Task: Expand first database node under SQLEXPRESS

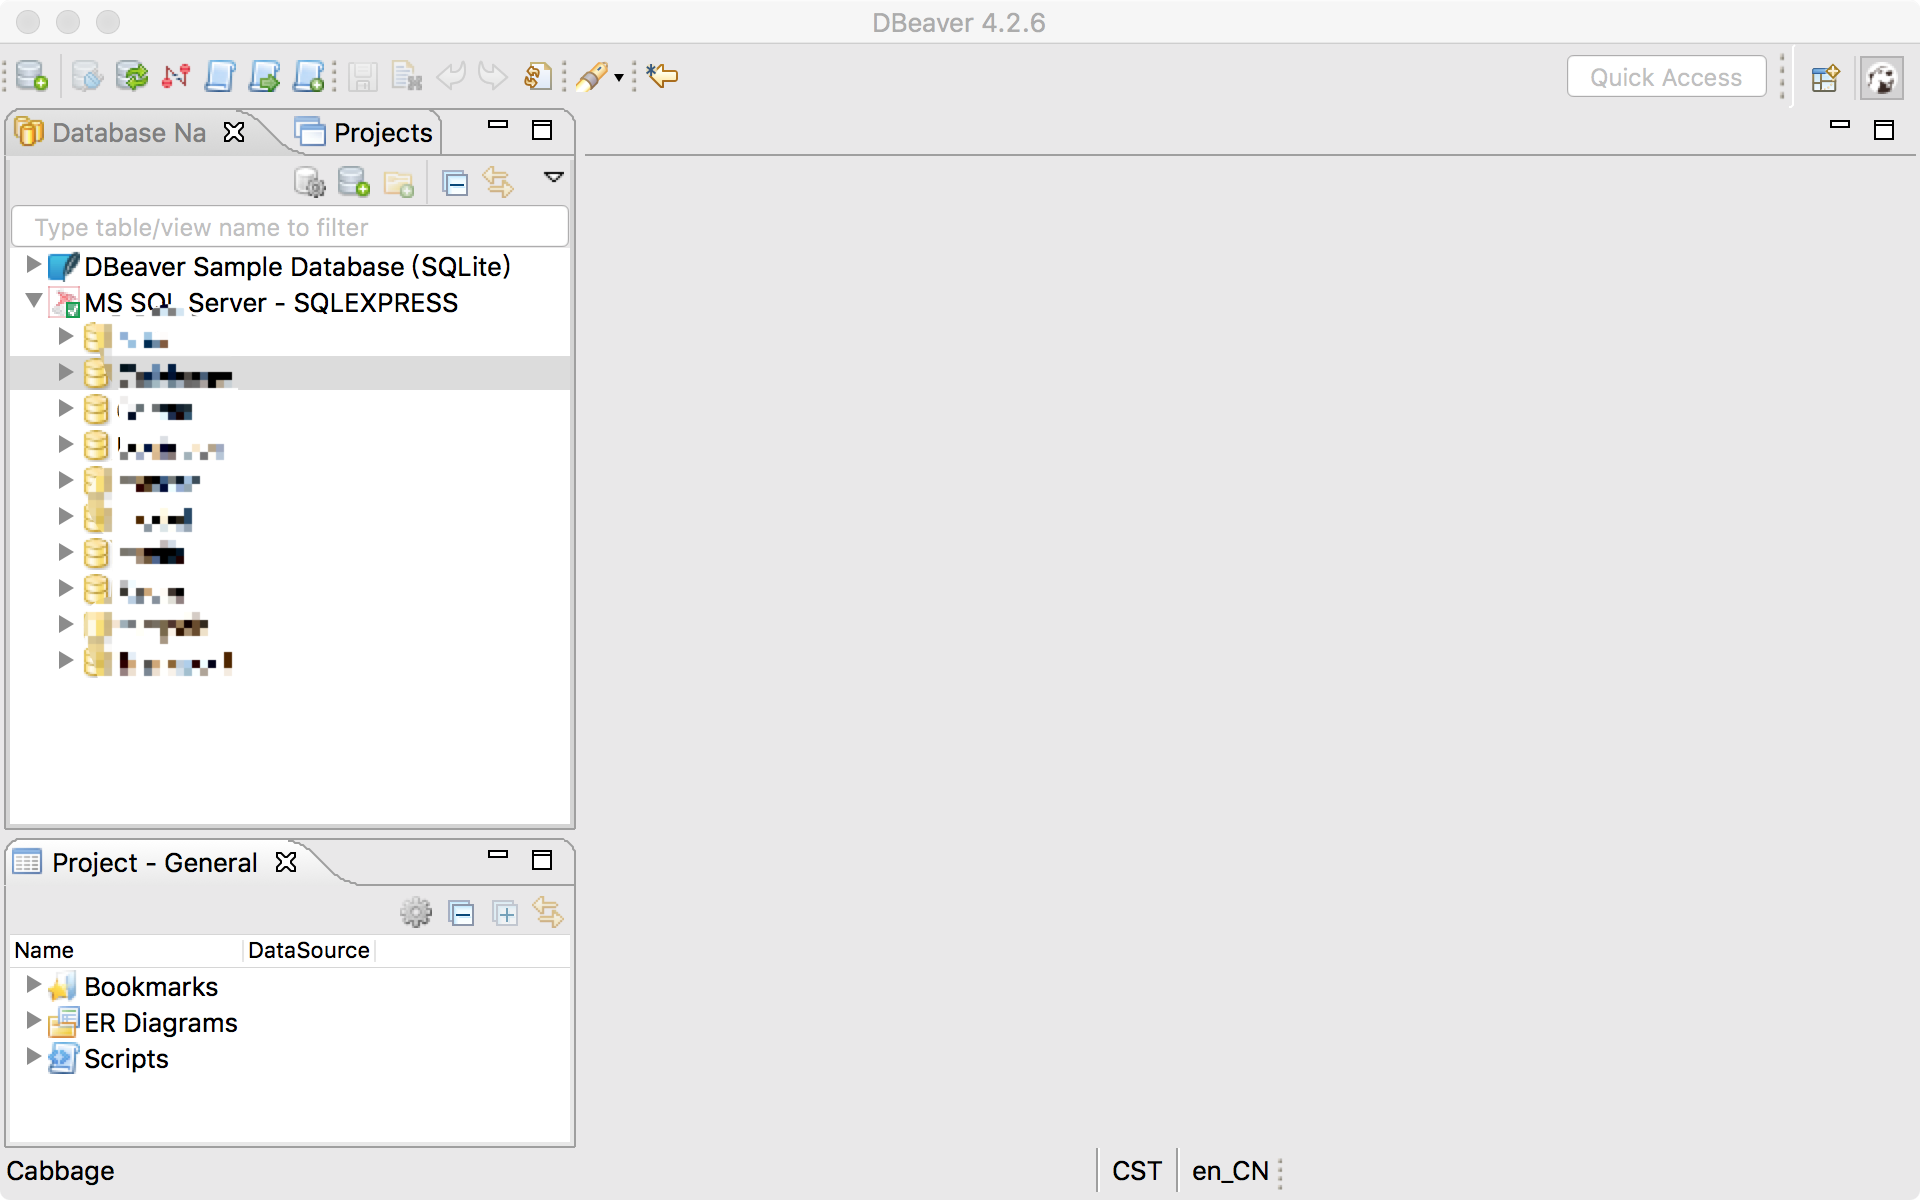Action: 65,336
